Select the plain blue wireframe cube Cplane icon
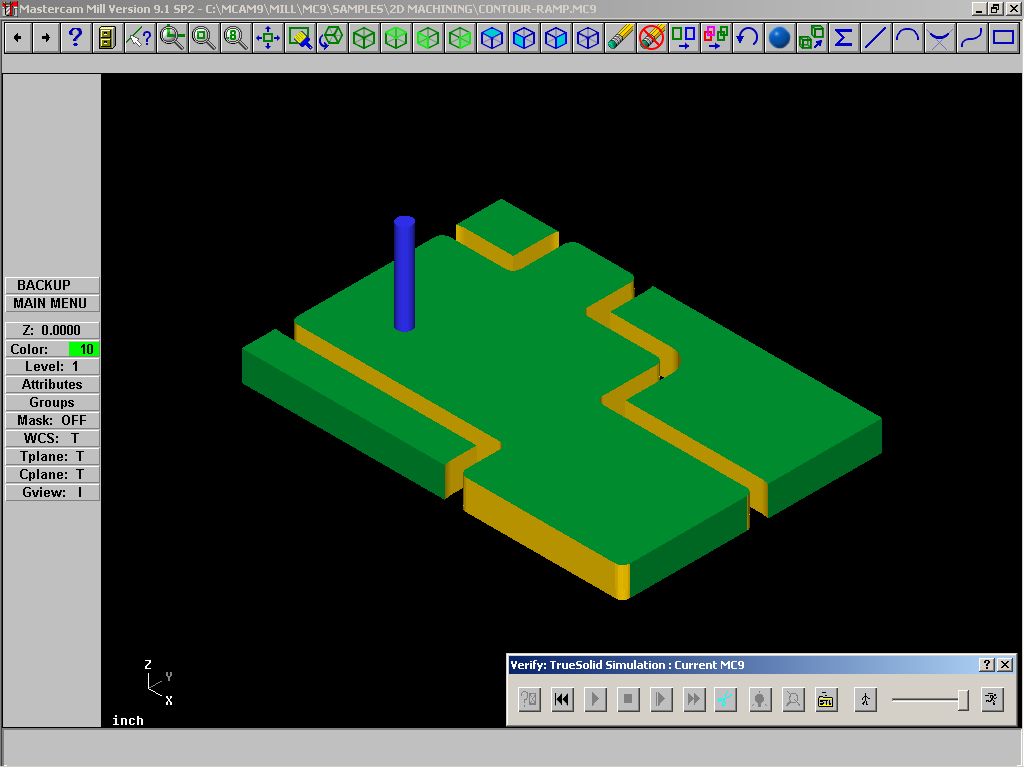 click(587, 38)
